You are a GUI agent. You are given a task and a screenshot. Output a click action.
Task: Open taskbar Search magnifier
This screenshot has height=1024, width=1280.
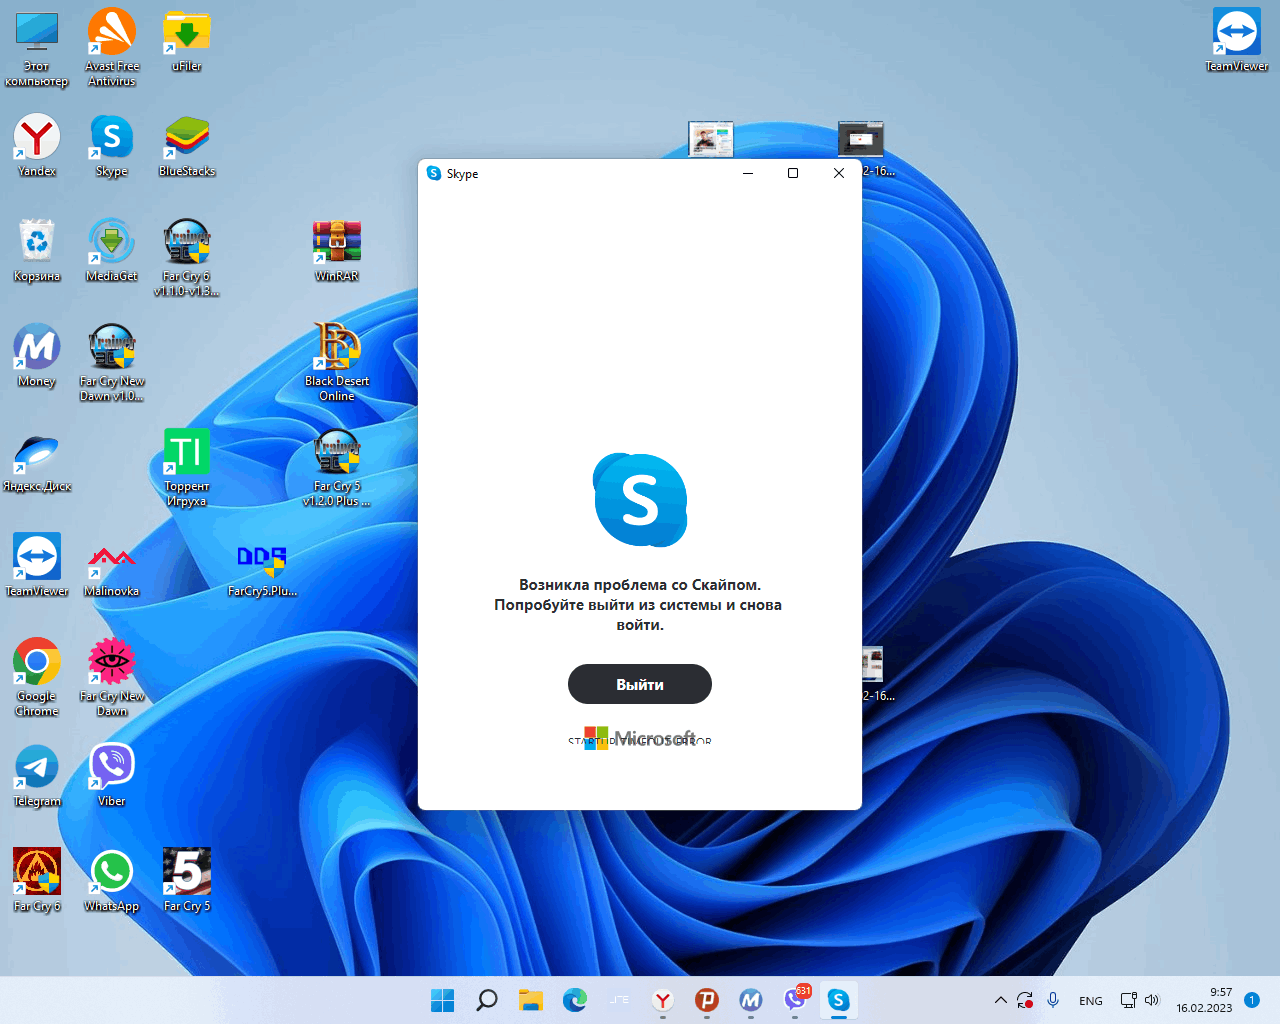[487, 1000]
